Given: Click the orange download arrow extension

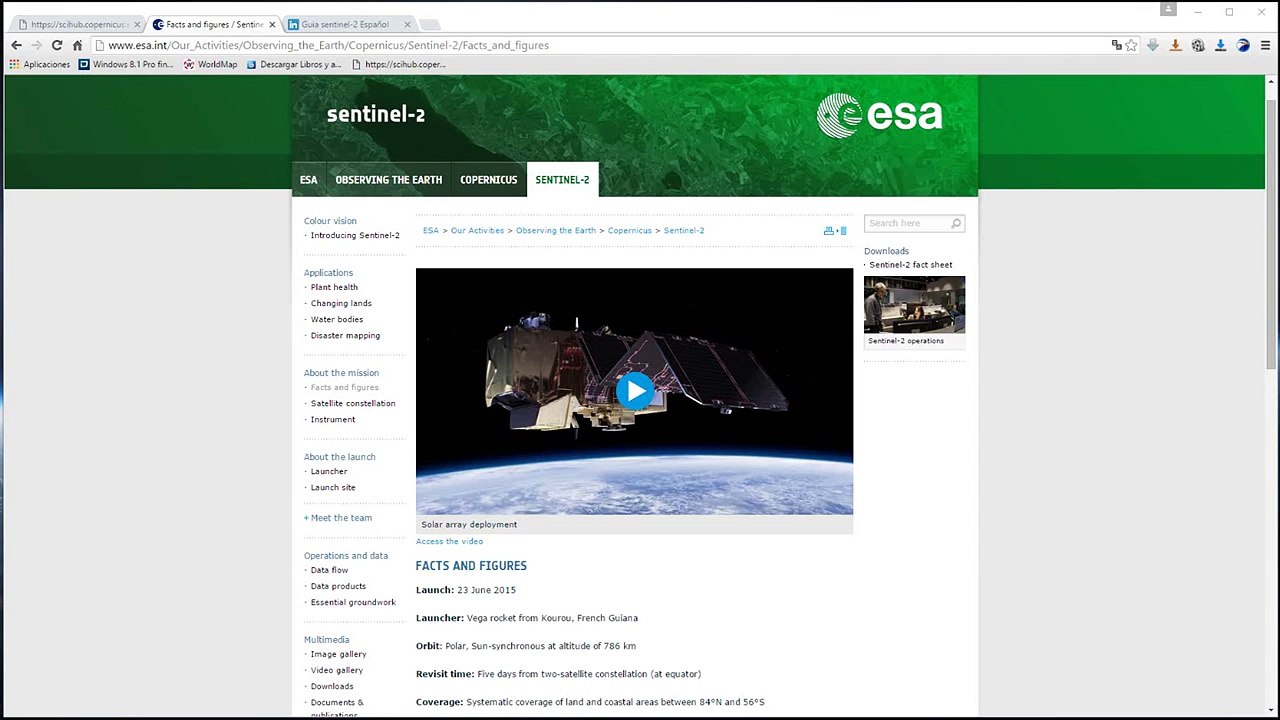Looking at the screenshot, I should (x=1175, y=45).
